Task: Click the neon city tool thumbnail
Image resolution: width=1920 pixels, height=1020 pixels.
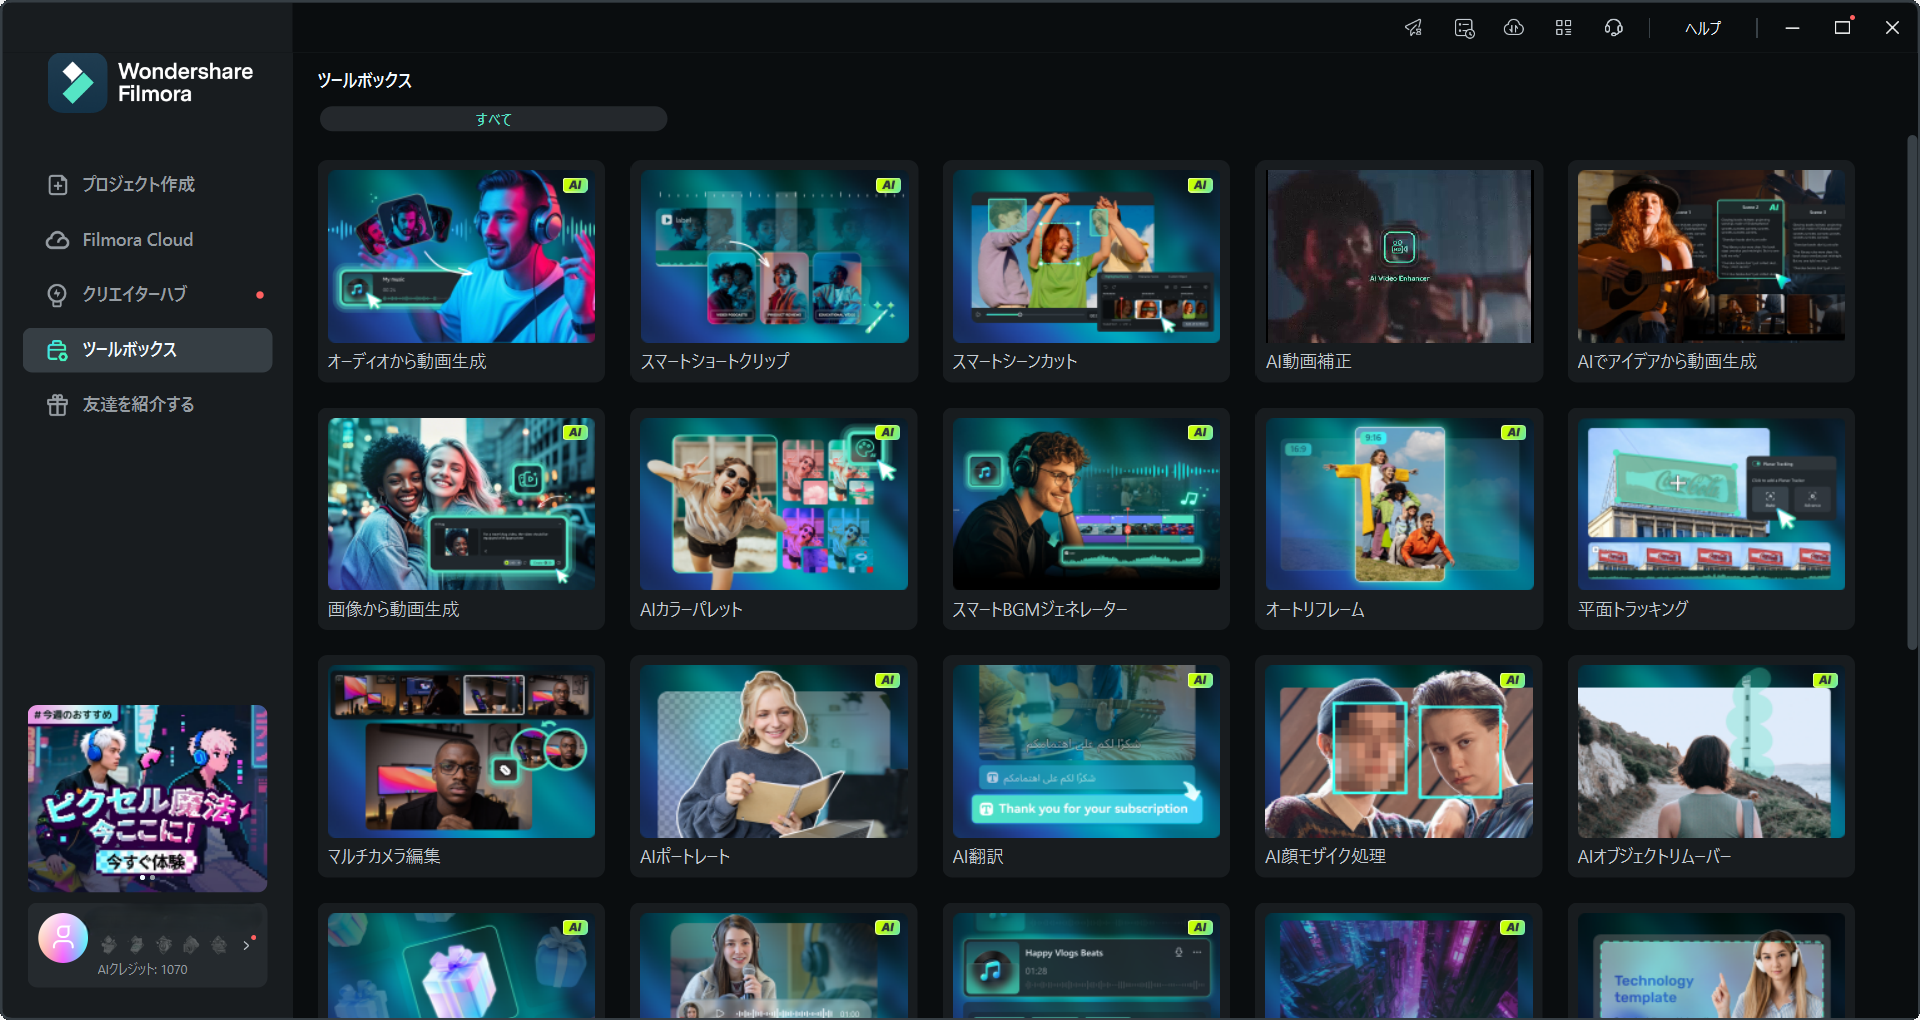Action: point(1399,965)
